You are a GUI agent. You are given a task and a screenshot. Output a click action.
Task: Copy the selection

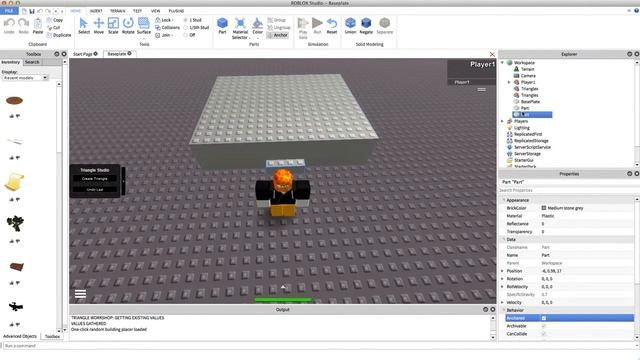click(55, 20)
